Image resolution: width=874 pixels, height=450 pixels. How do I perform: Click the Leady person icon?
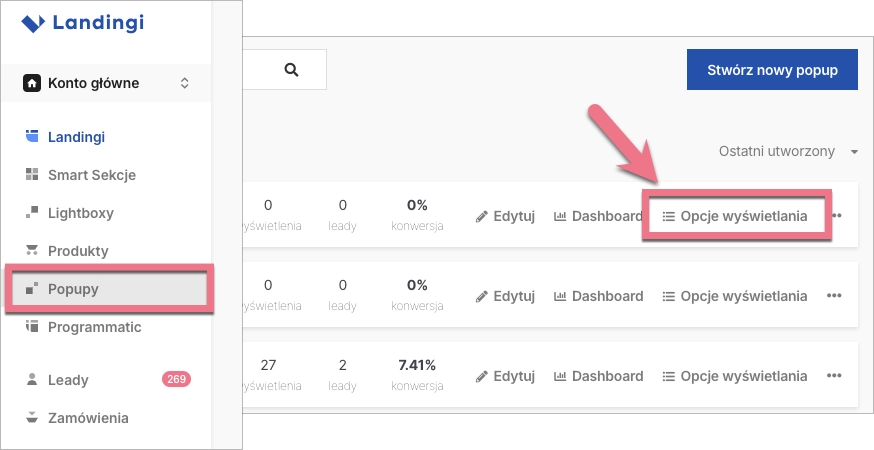click(32, 380)
